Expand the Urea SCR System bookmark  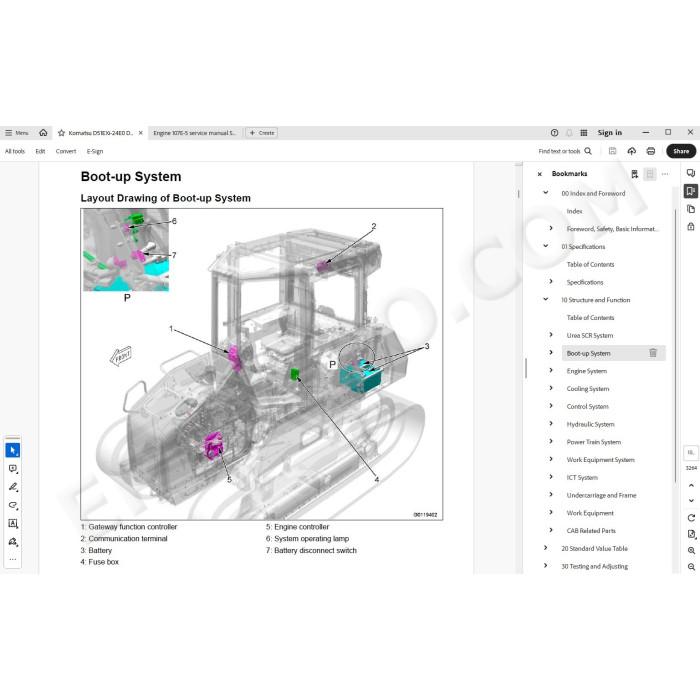point(551,335)
